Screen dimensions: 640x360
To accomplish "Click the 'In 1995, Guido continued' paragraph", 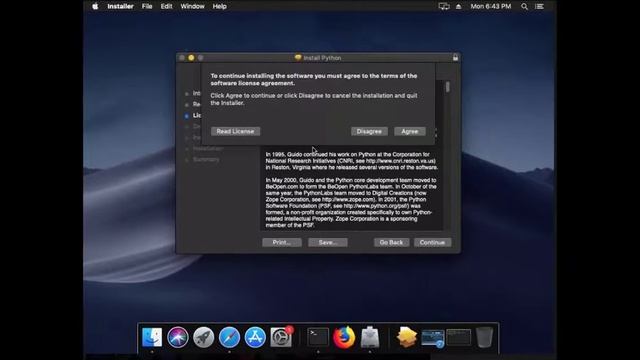I will point(351,161).
